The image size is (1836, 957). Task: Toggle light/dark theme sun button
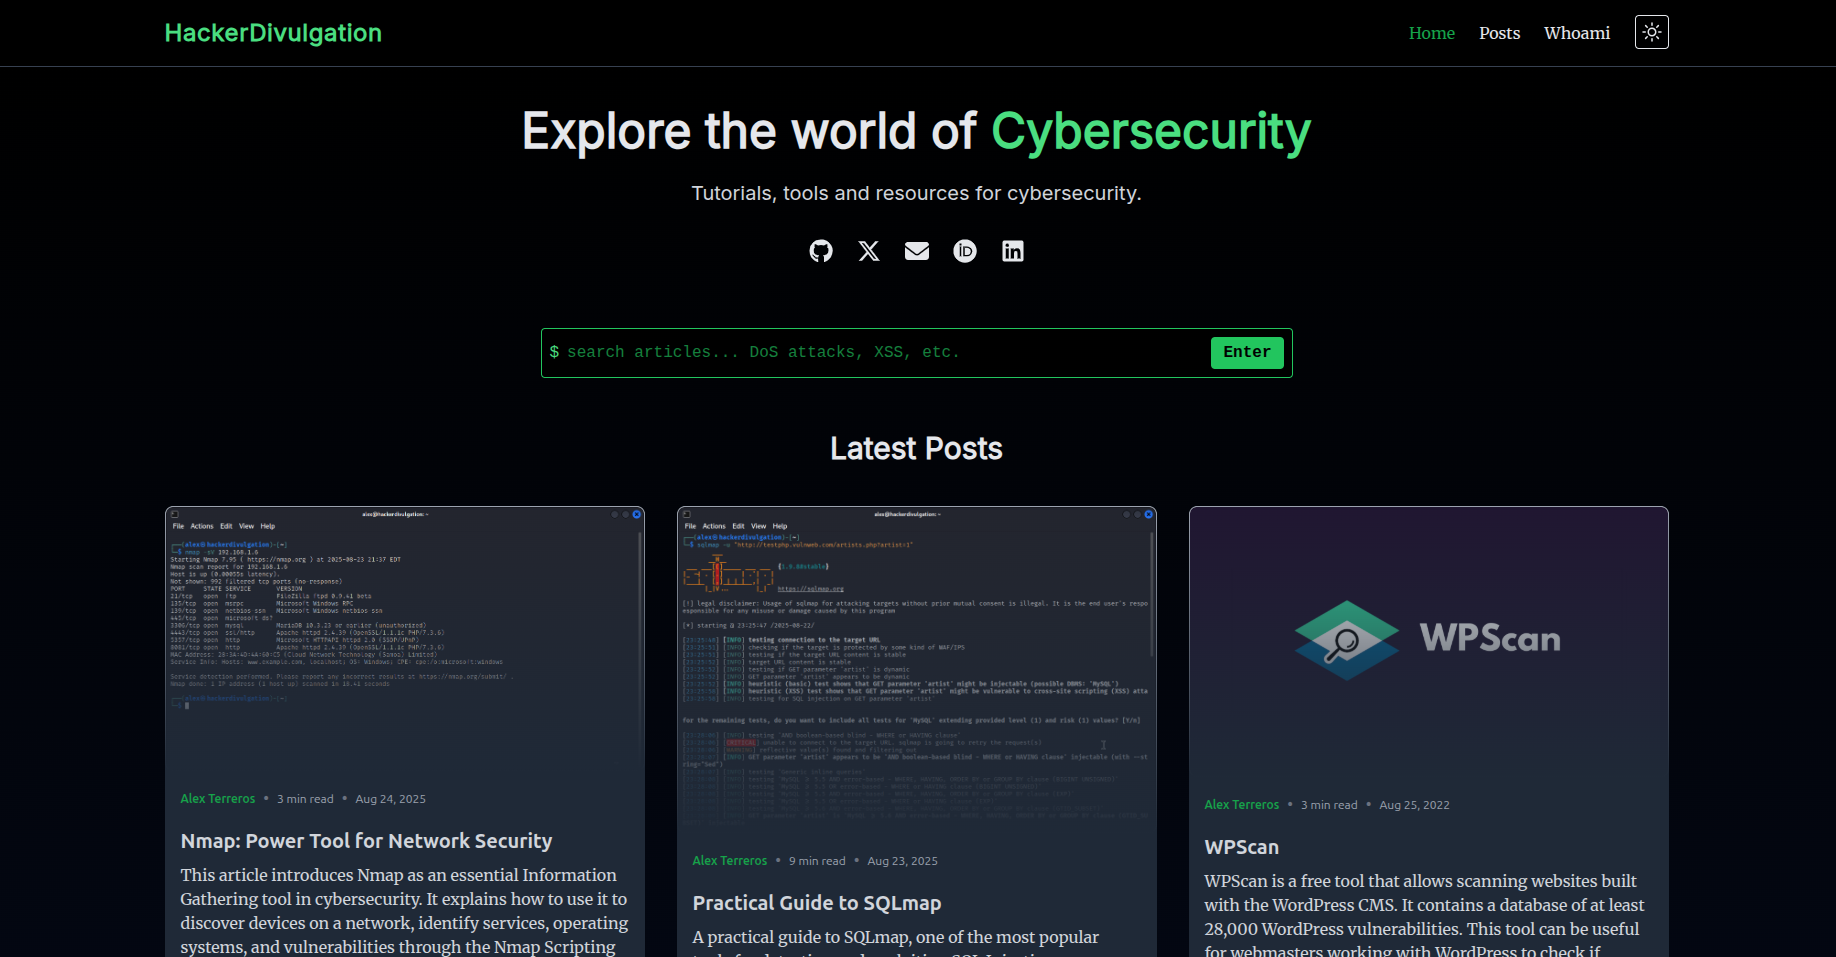click(1651, 33)
